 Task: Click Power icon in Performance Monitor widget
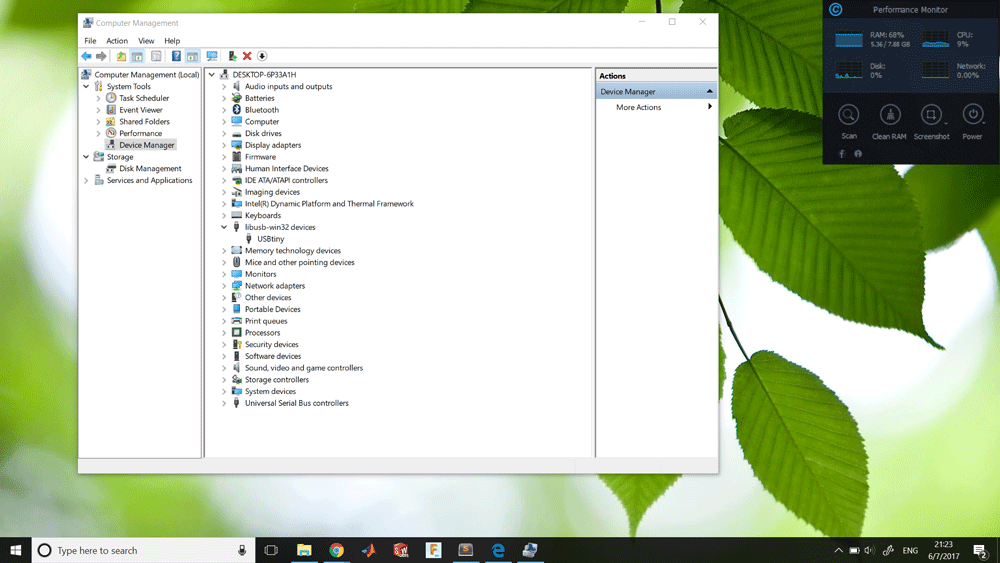click(x=973, y=115)
